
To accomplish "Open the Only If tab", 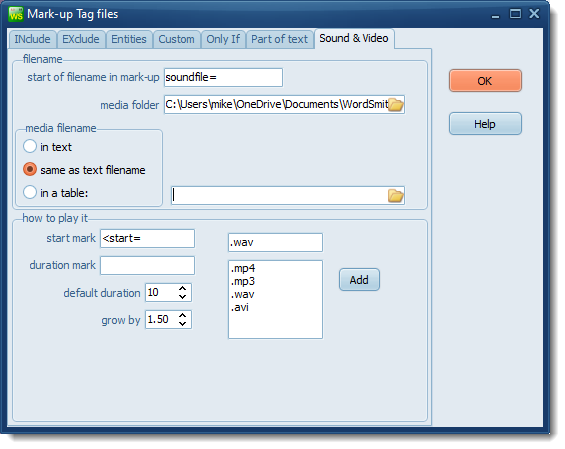I will click(x=223, y=39).
